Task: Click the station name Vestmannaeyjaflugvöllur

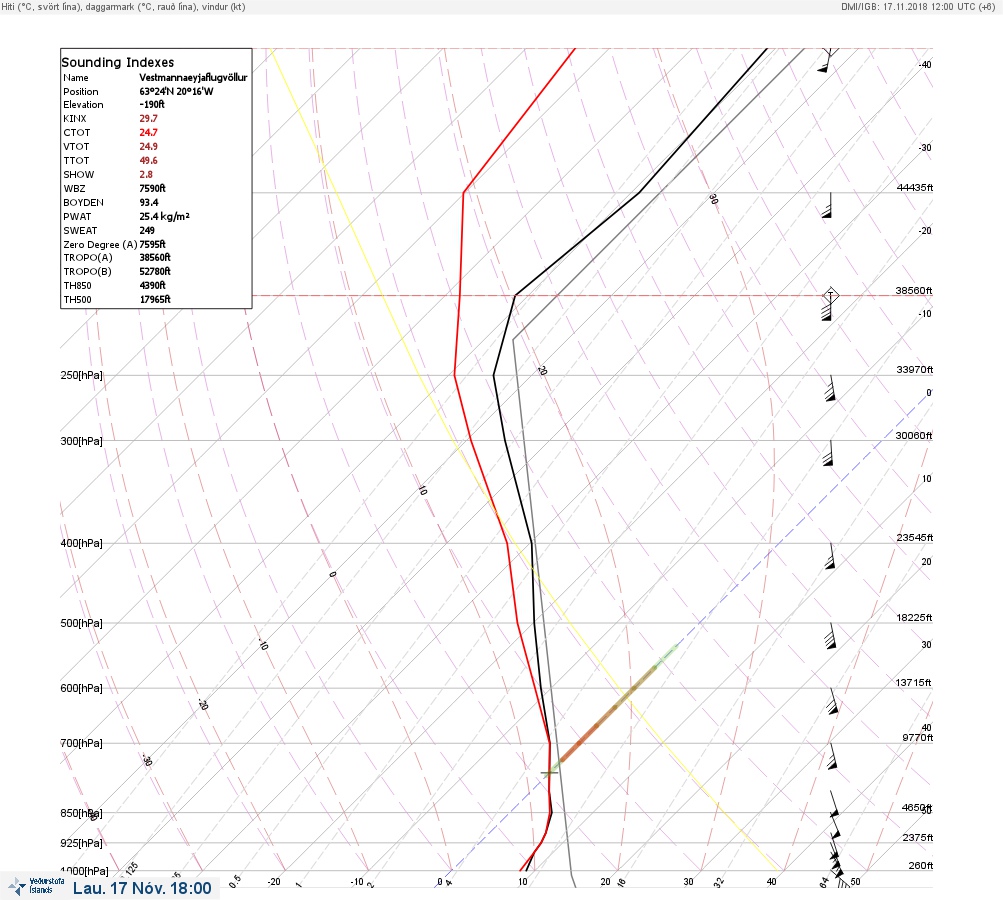Action: point(193,77)
